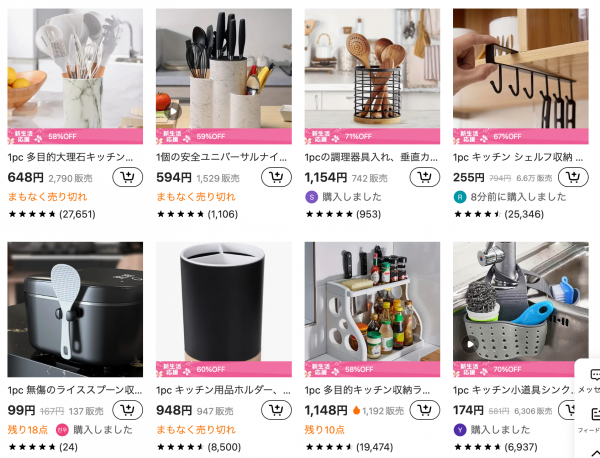Open the black rice cooker spoon image
Image resolution: width=600 pixels, height=458 pixels.
tap(75, 309)
